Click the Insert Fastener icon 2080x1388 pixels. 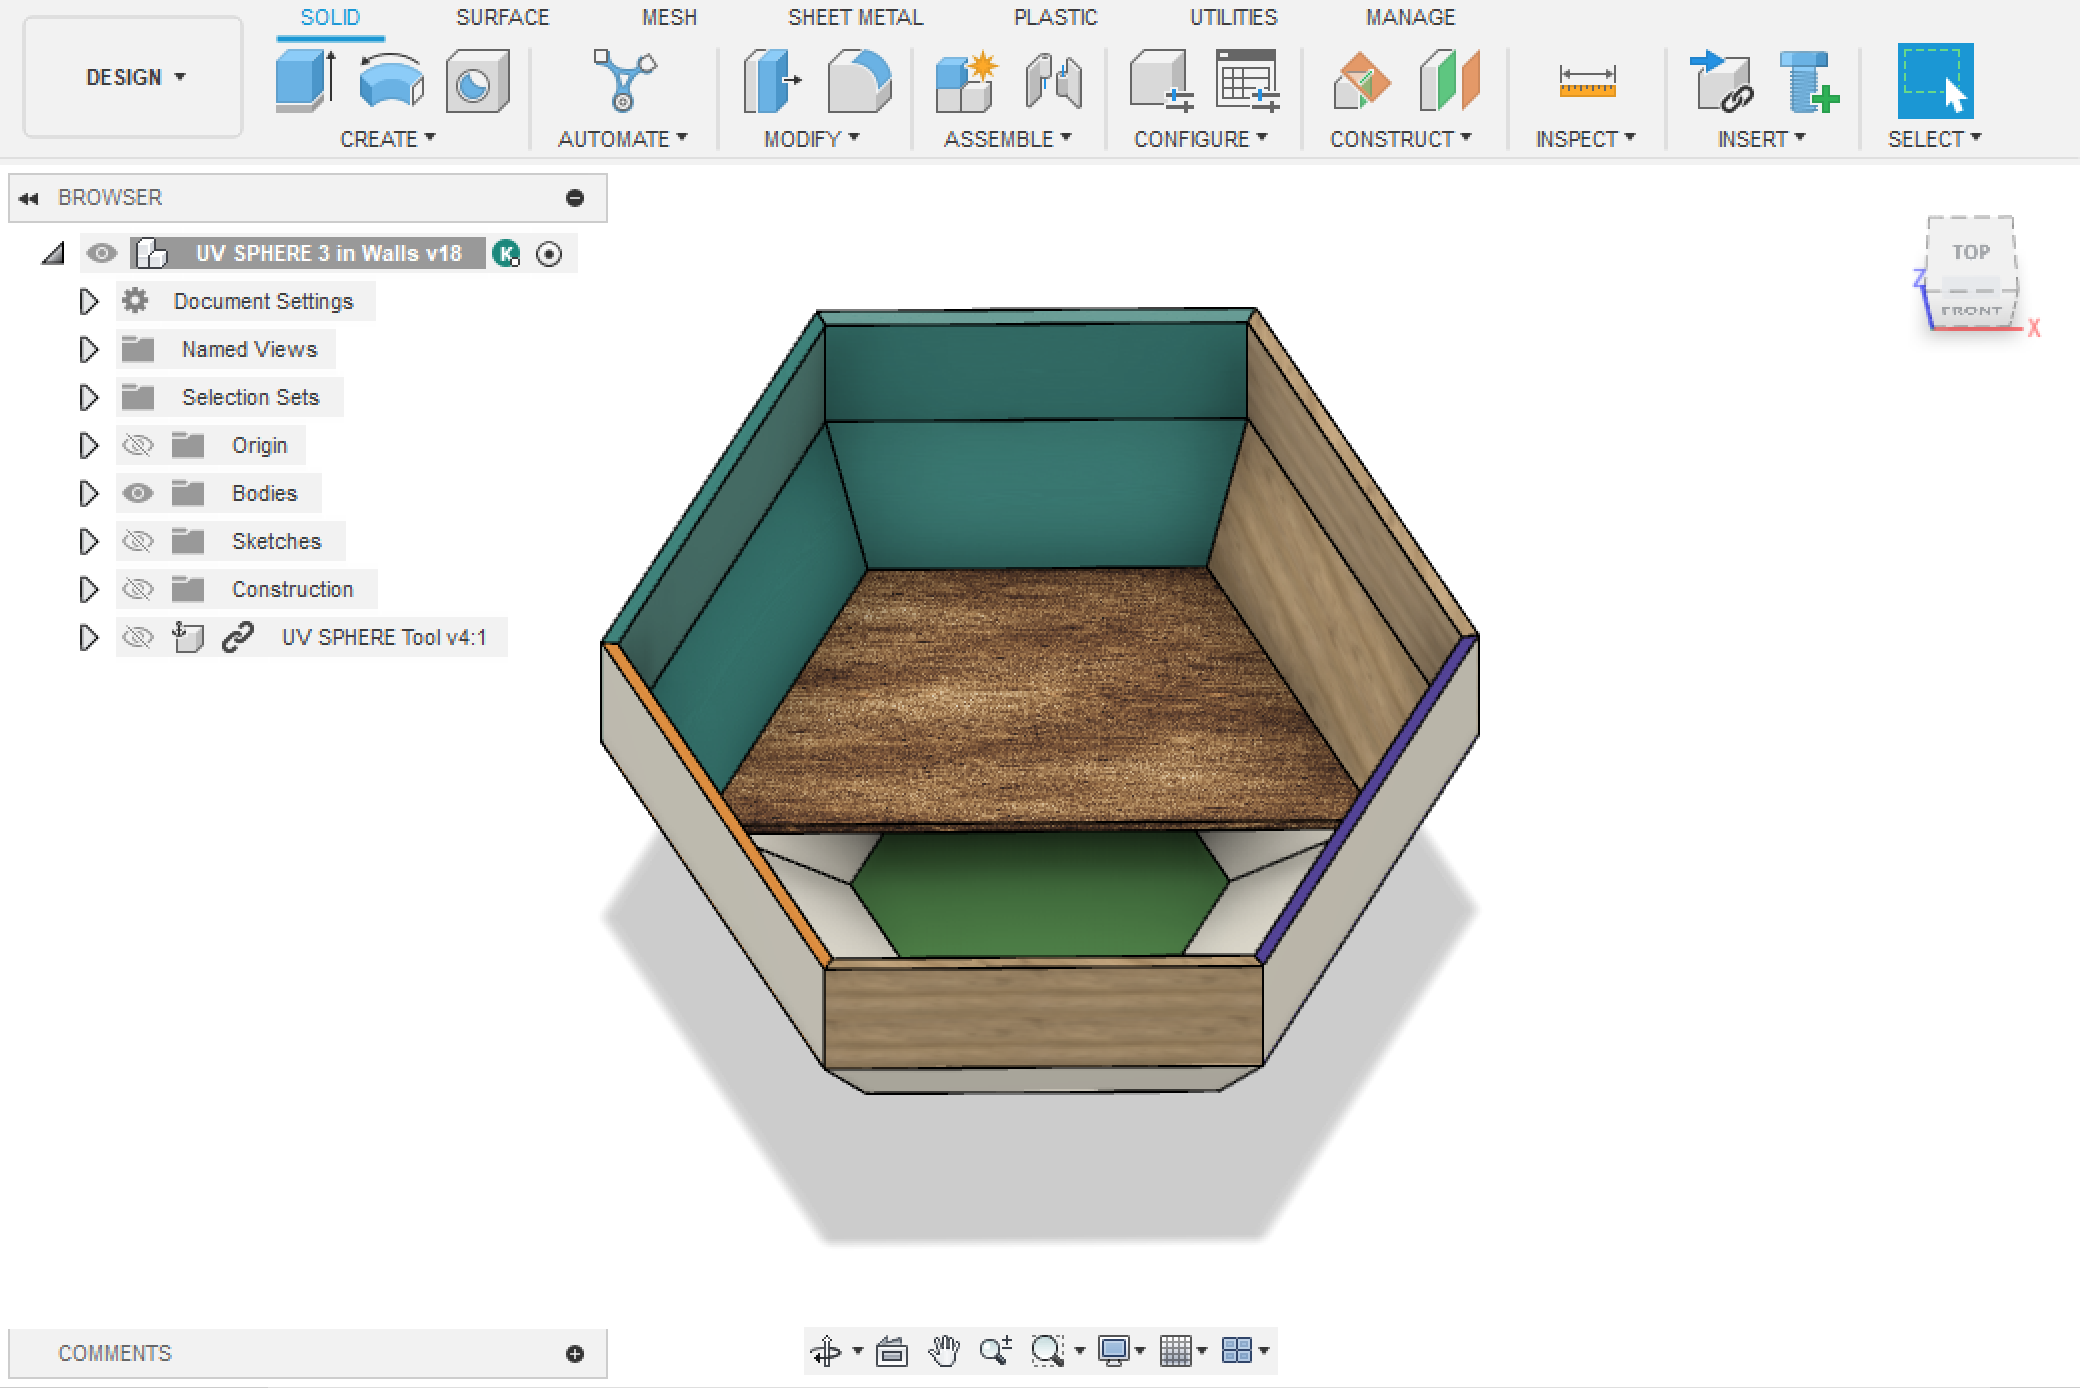1809,81
